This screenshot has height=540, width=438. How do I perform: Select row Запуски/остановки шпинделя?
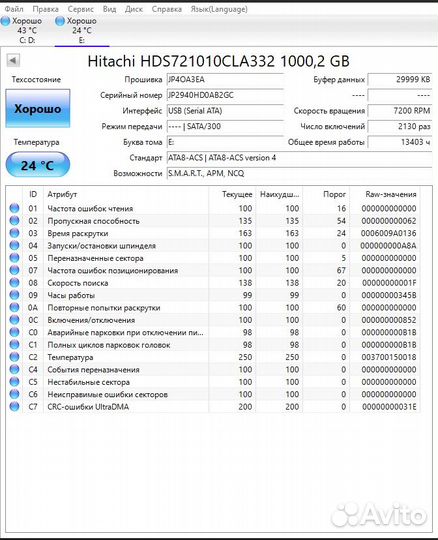point(213,246)
